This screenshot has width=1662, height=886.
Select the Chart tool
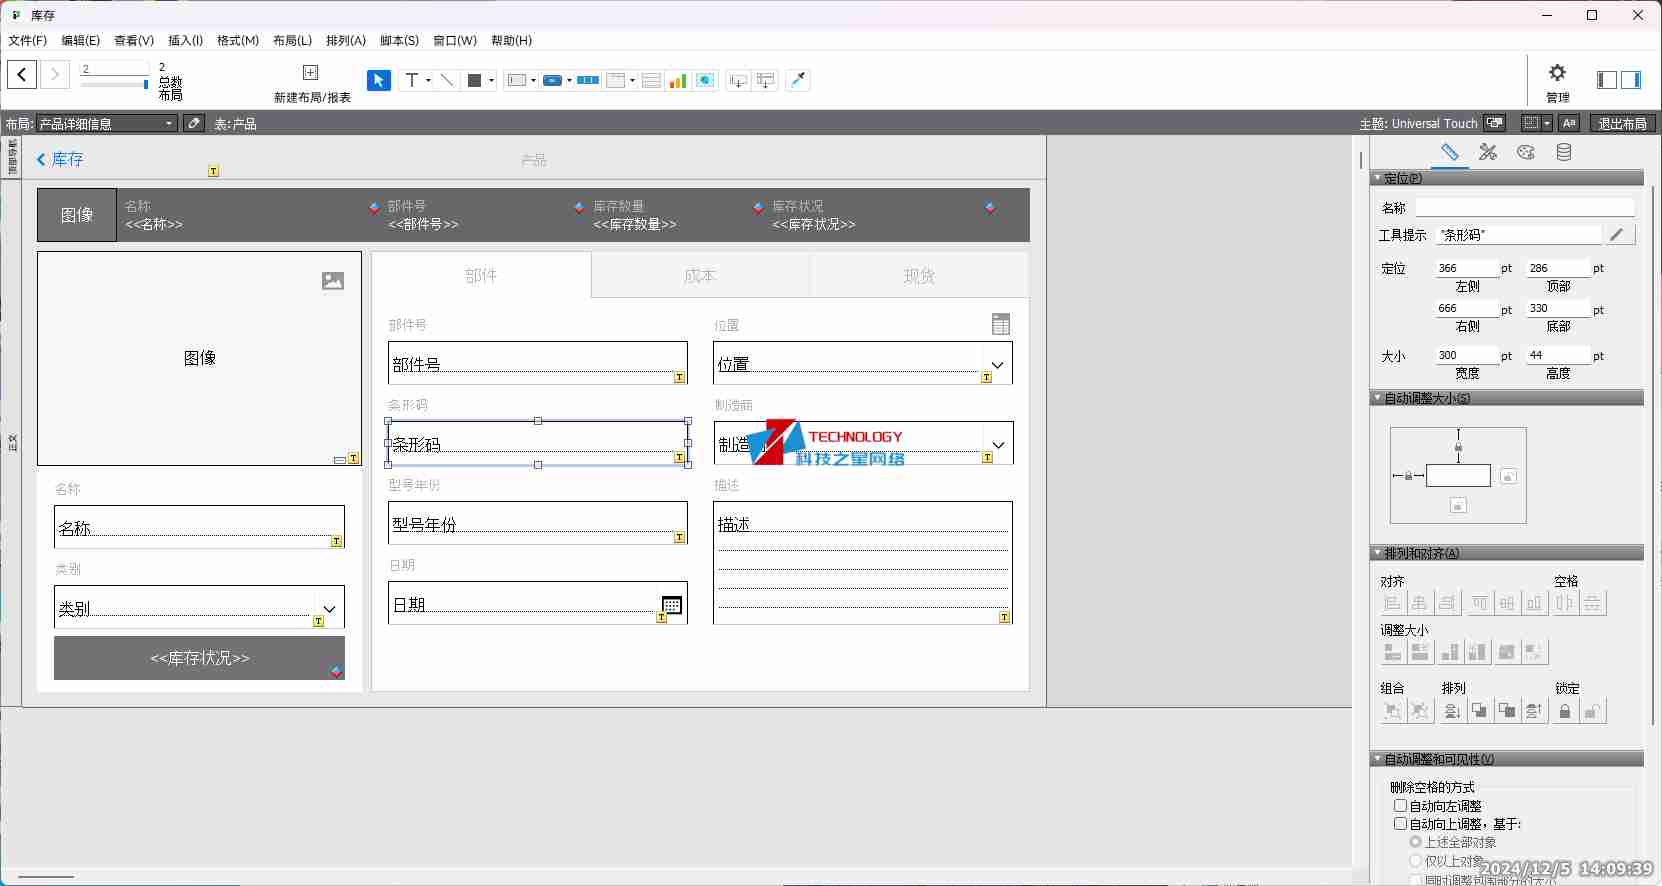[x=678, y=80]
